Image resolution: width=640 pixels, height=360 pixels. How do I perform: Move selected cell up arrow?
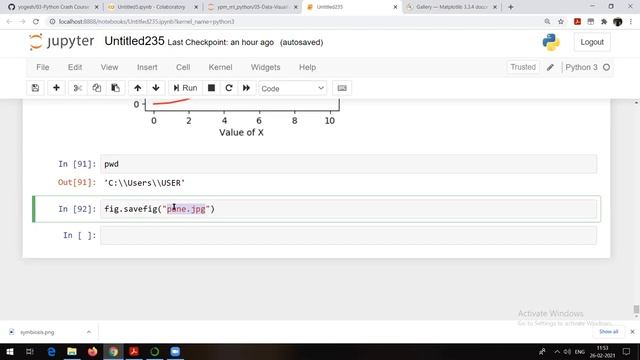pos(138,88)
